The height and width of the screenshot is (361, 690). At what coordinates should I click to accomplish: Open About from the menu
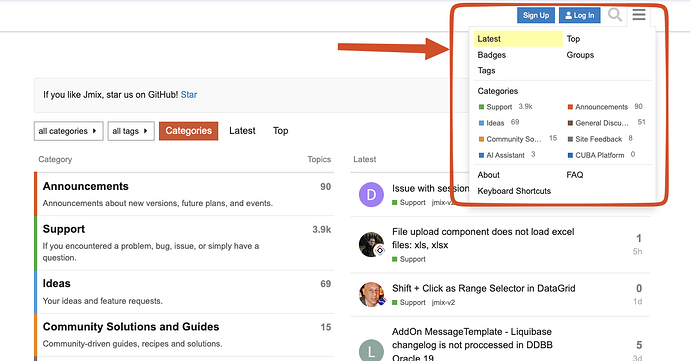pyautogui.click(x=488, y=175)
